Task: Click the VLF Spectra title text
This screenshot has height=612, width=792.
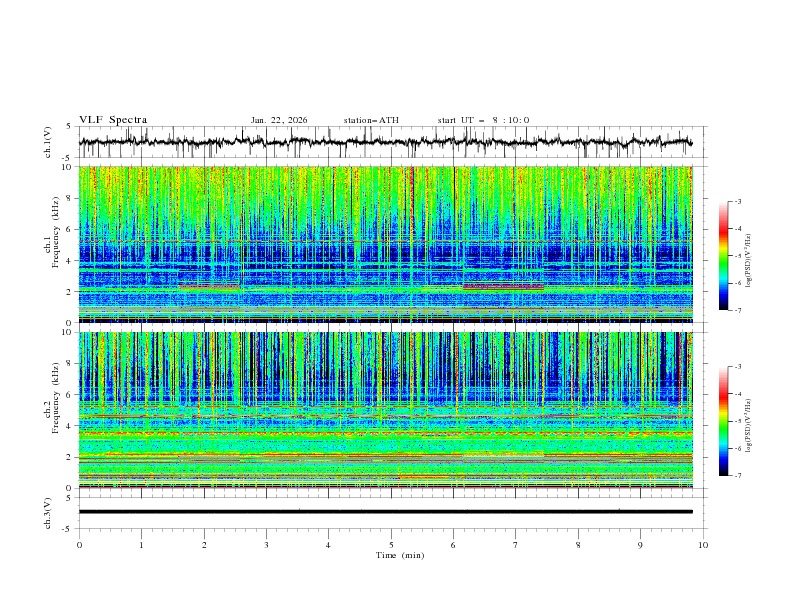Action: 113,120
